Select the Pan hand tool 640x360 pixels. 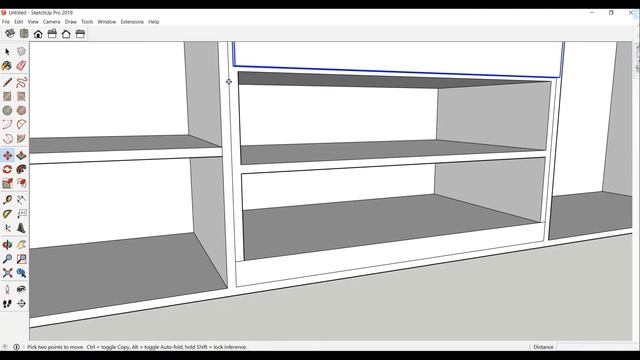tap(21, 245)
